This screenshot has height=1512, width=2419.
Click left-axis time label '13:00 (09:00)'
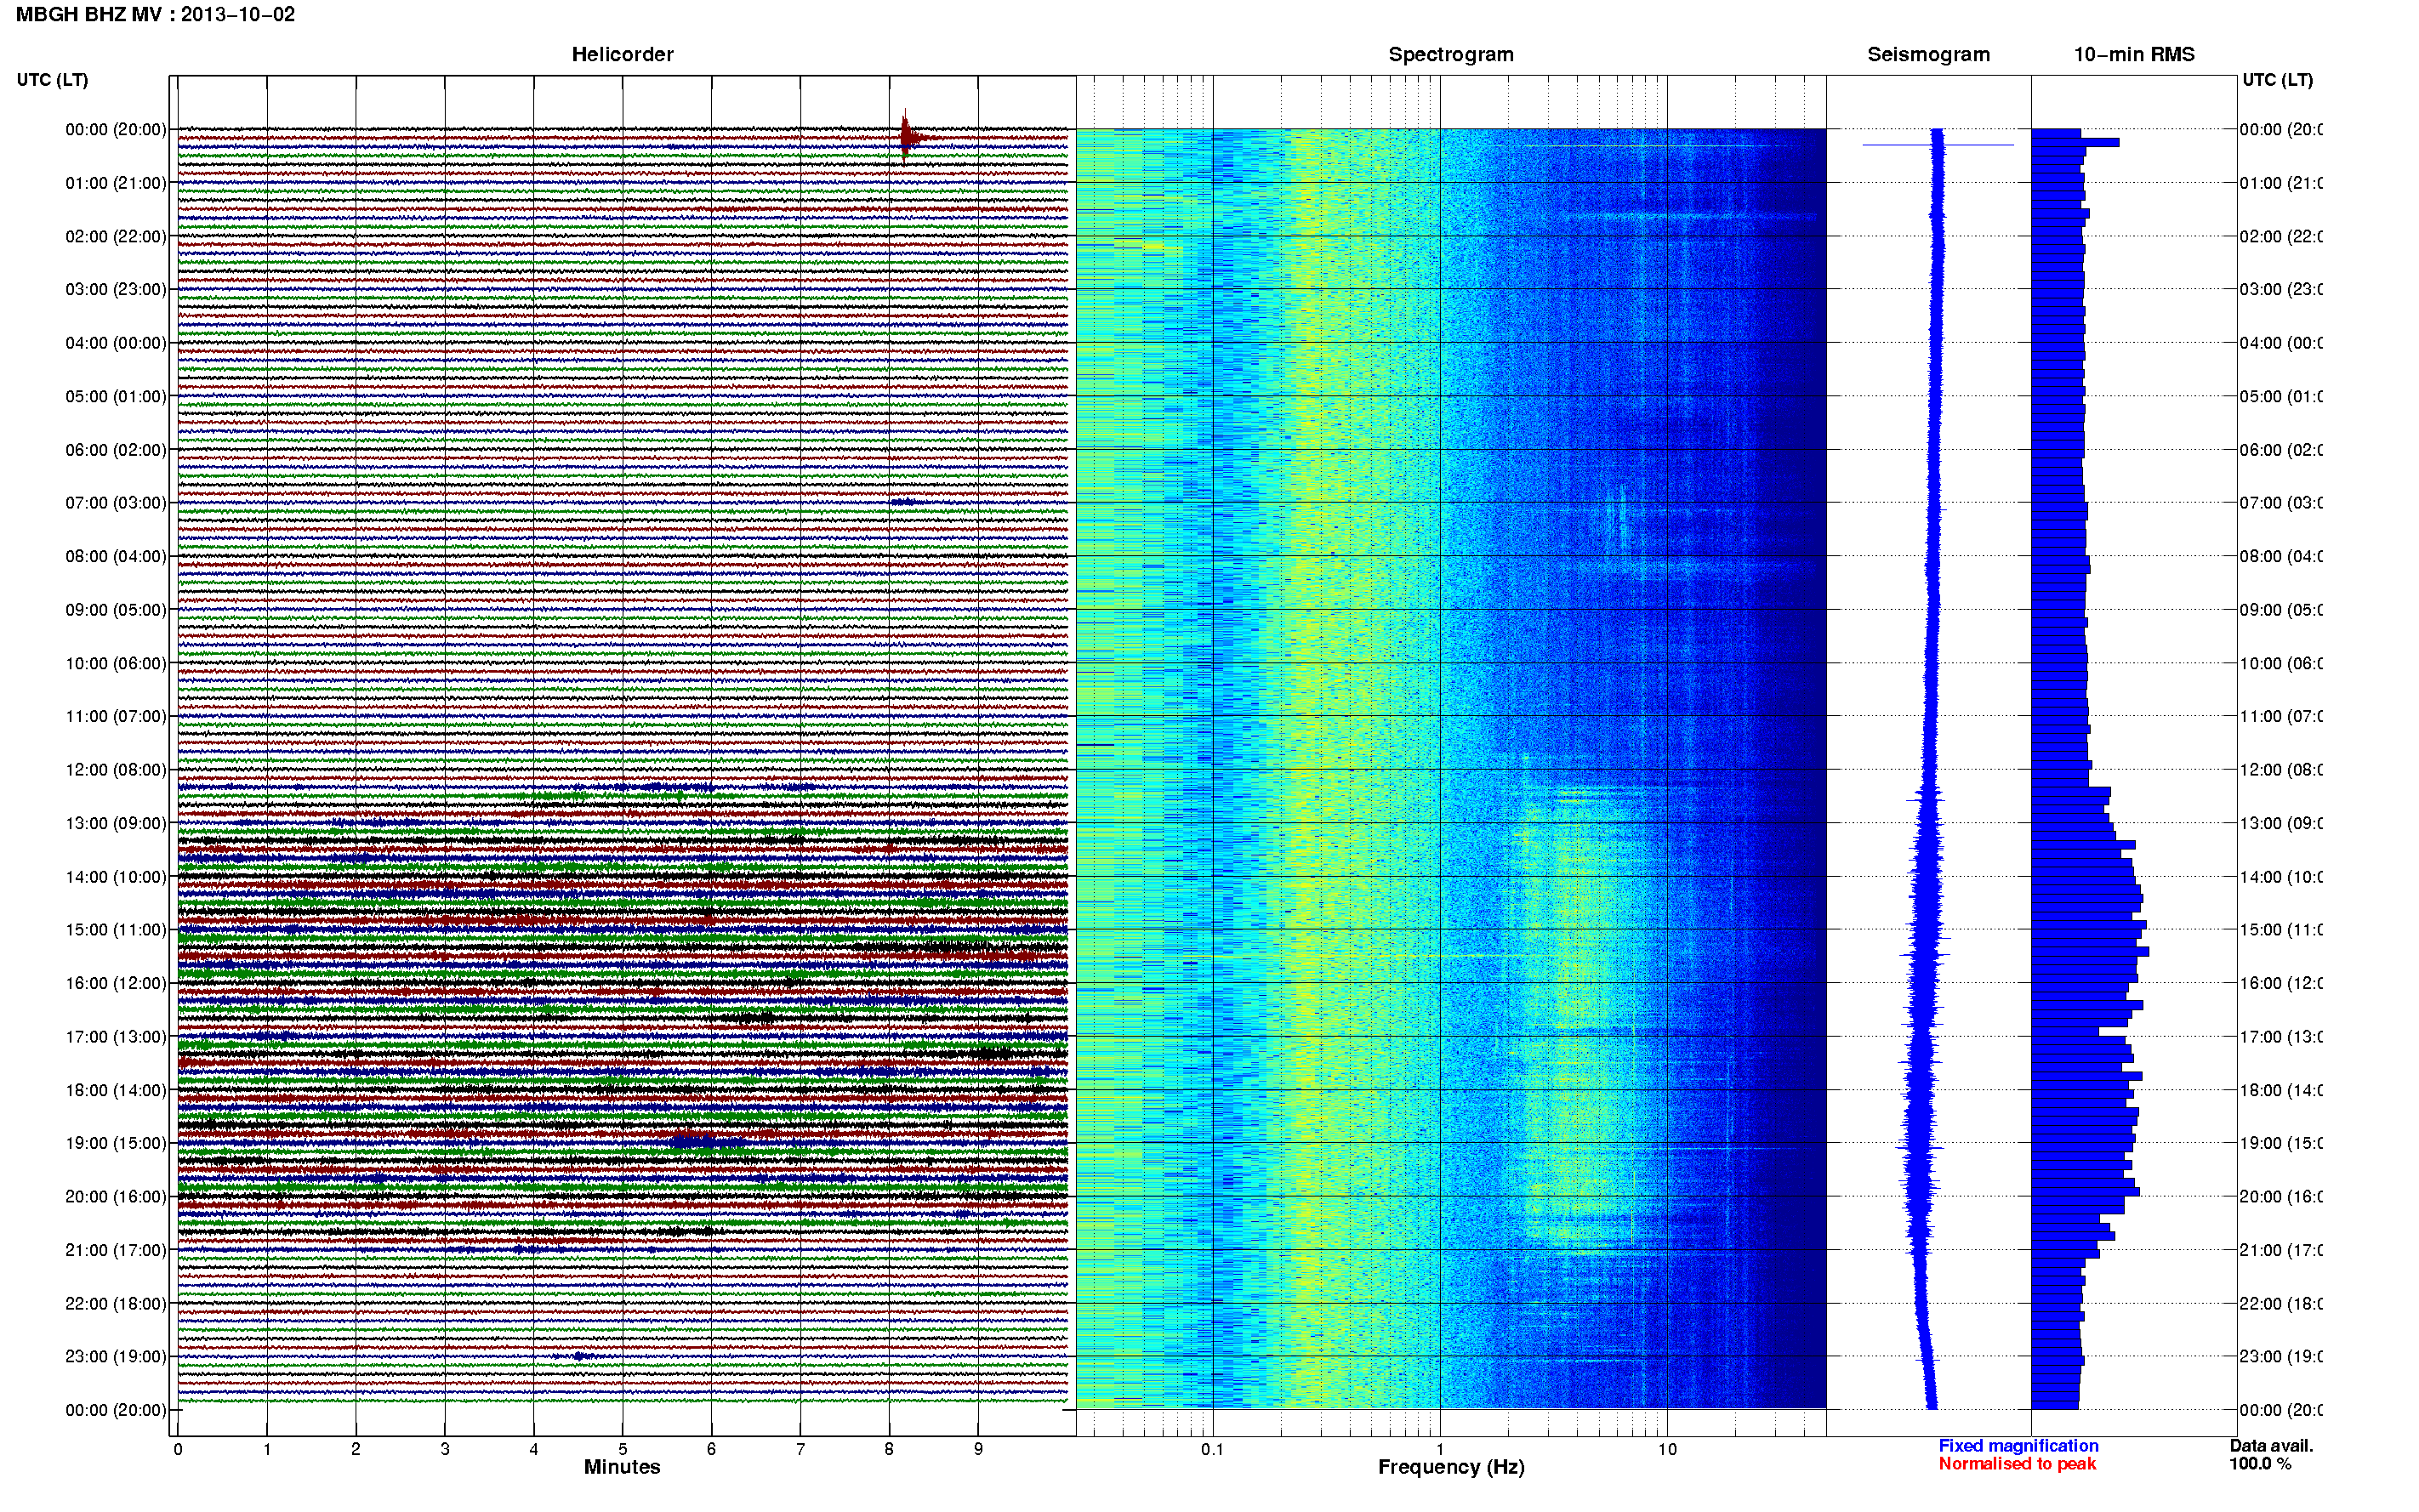coord(116,824)
